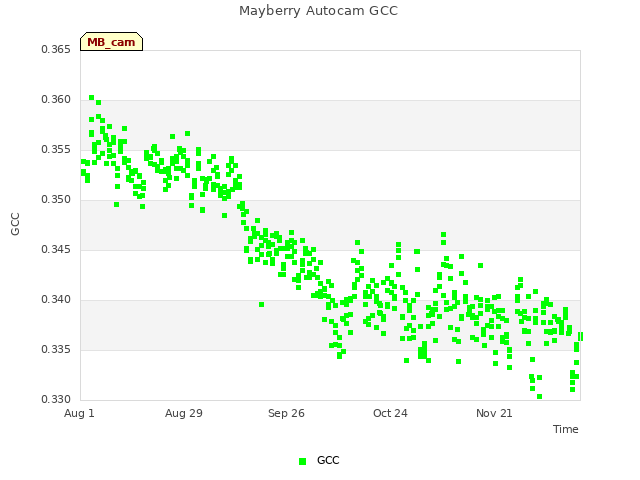
Task: Click the 0.340 y-axis value
Action: click(x=56, y=300)
